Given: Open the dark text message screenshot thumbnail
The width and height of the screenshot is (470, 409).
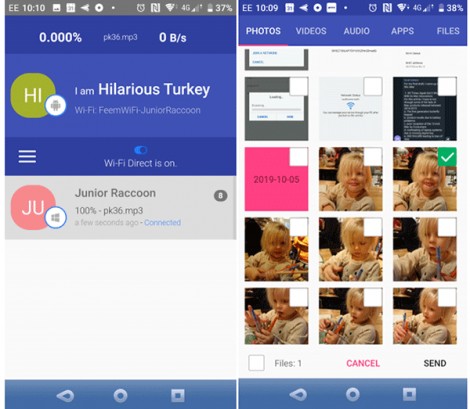Looking at the screenshot, I should (x=425, y=109).
